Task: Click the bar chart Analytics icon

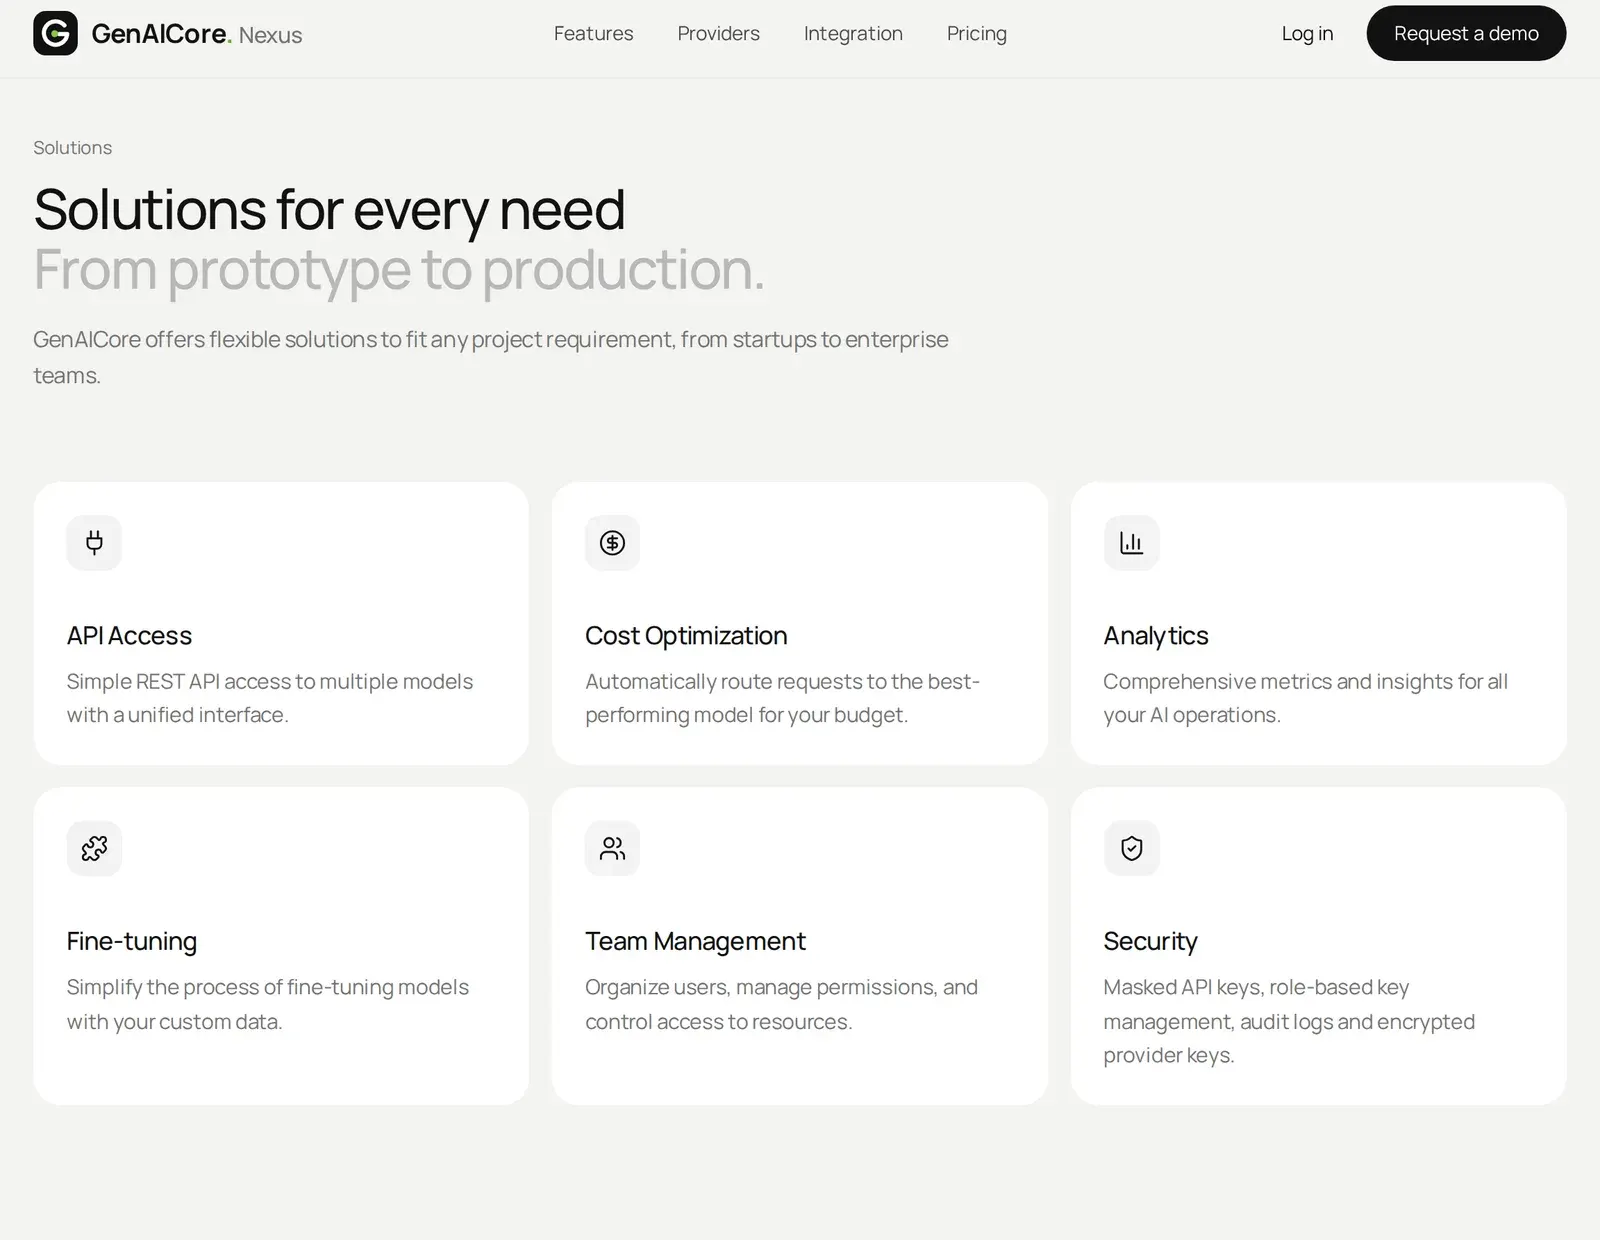Action: (x=1131, y=543)
